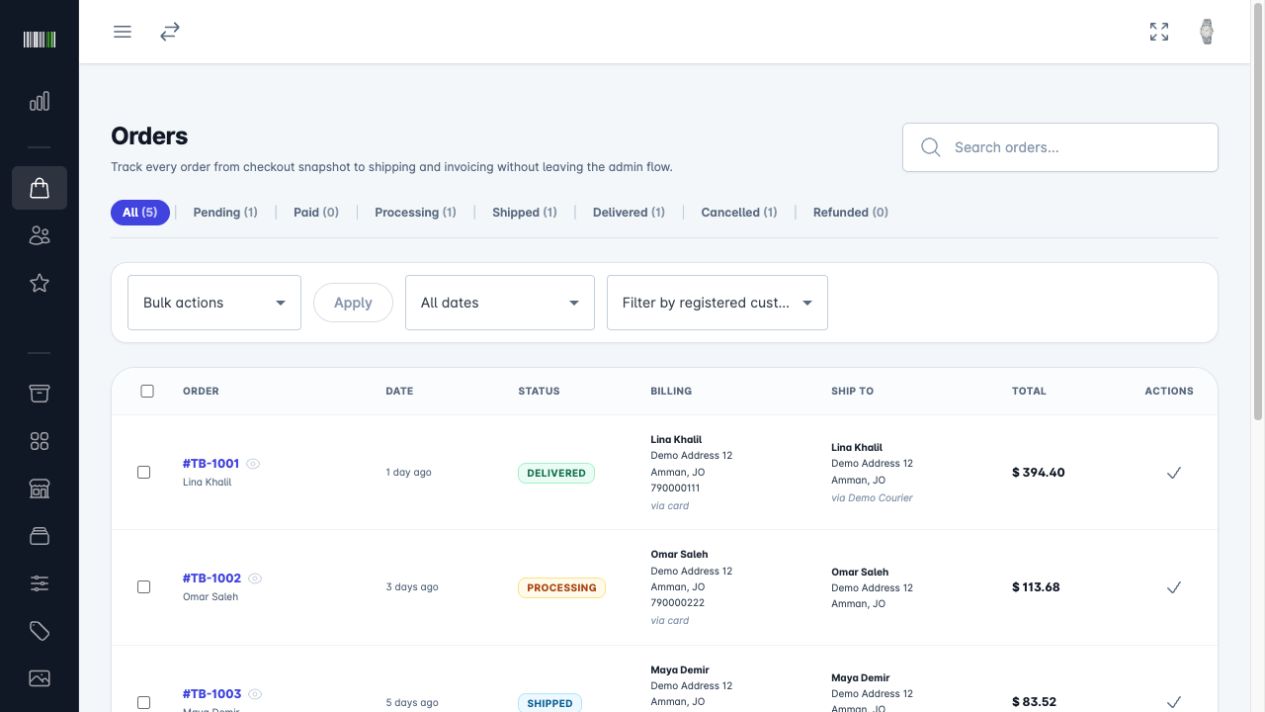Open the price tag sidebar icon
Screen dimensions: 1265x712
tap(39, 631)
